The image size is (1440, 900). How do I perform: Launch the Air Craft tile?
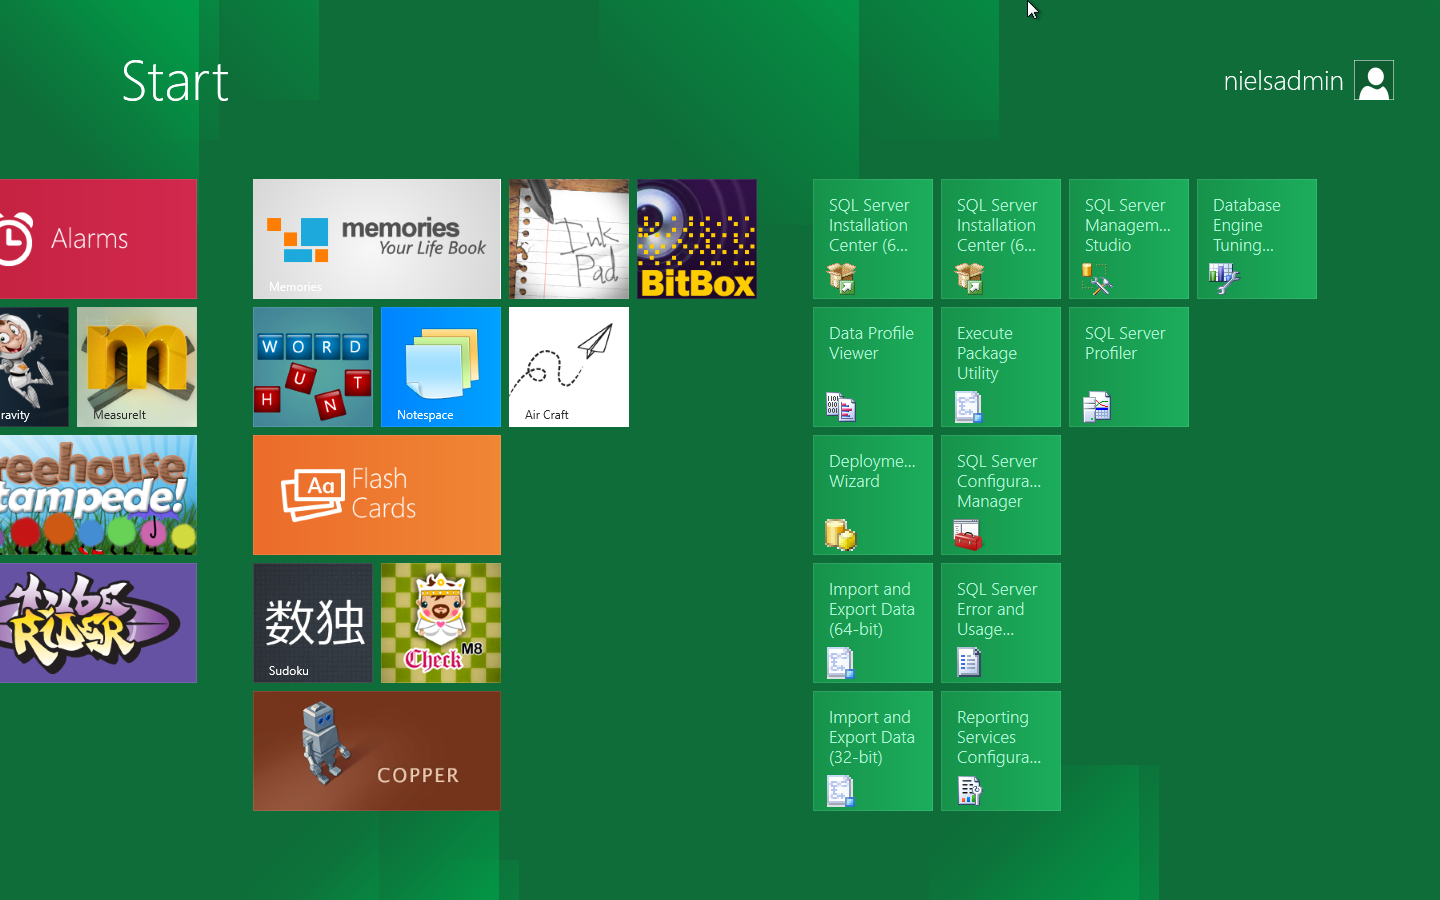click(569, 367)
